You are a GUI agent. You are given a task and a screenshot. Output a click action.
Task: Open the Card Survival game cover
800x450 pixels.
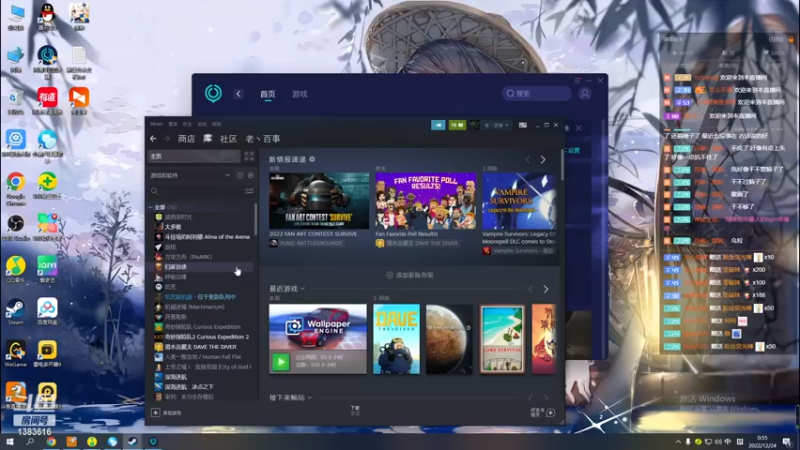pos(502,339)
